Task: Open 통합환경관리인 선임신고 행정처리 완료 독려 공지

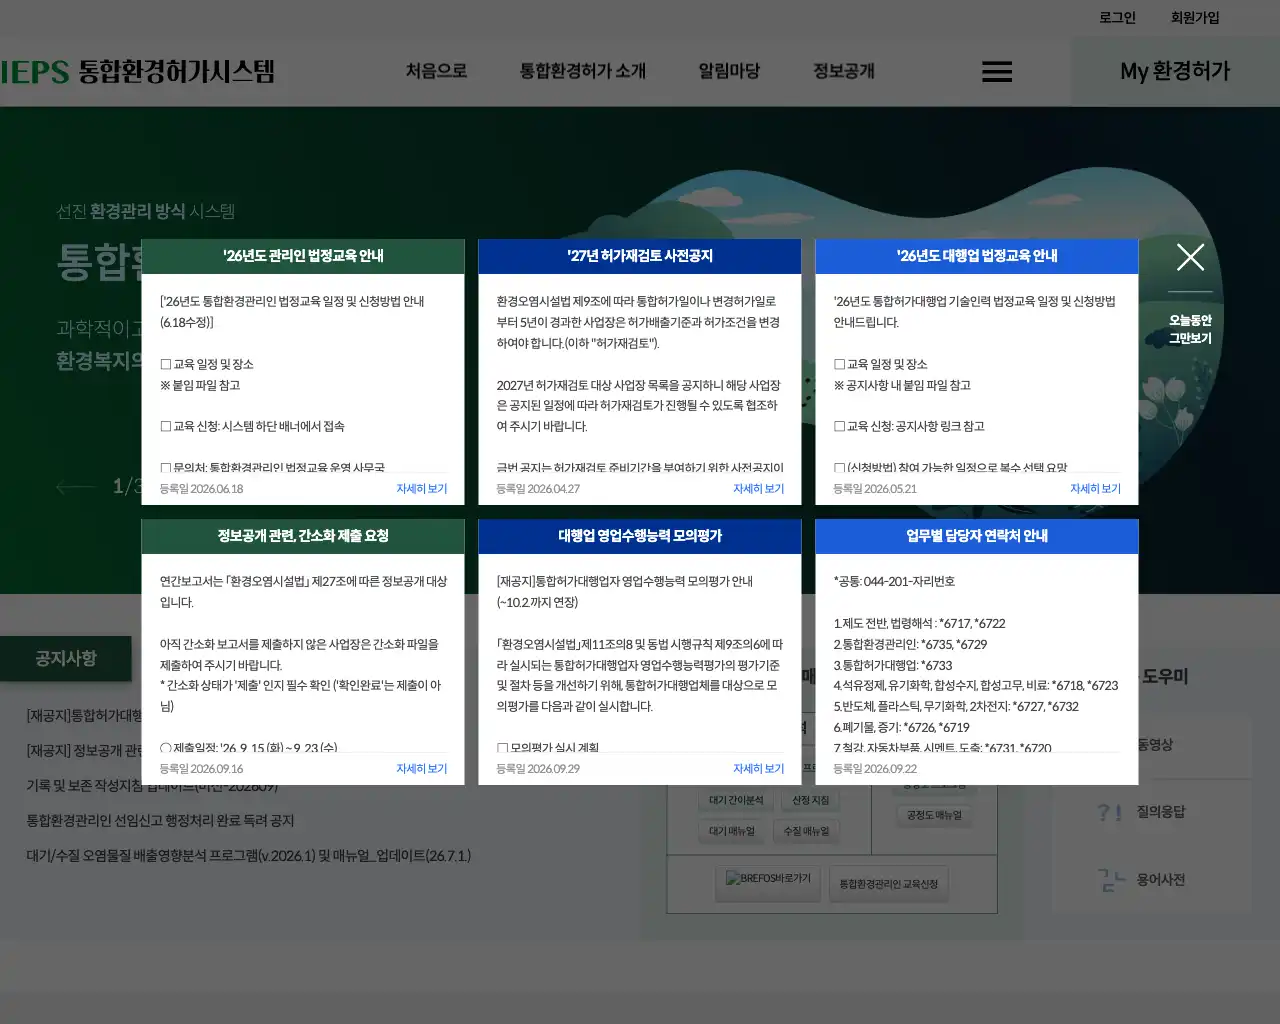Action: coord(160,821)
